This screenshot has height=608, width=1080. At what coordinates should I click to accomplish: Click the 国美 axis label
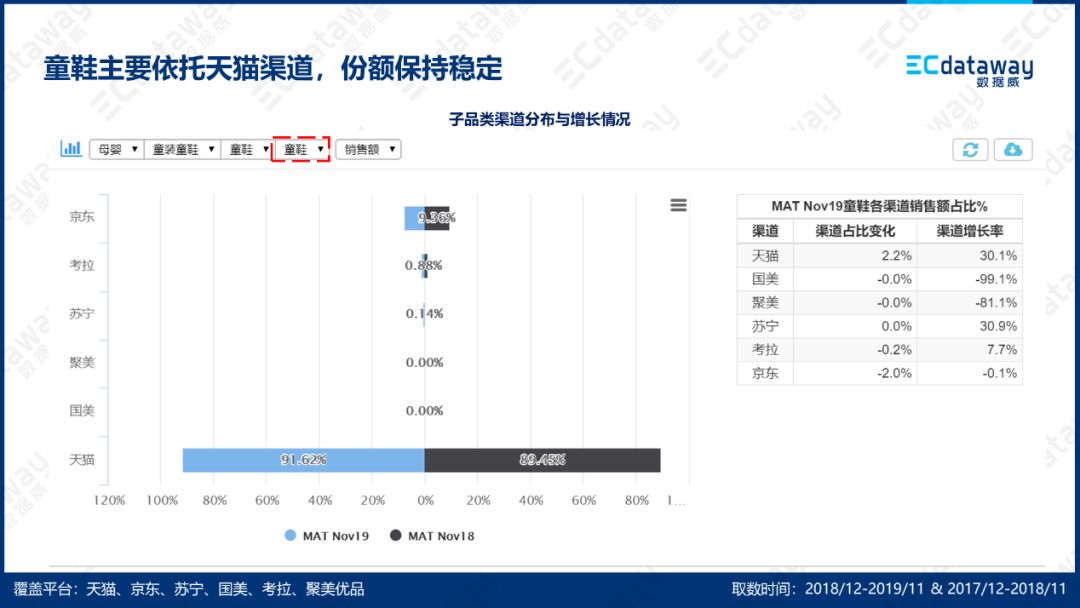point(81,410)
